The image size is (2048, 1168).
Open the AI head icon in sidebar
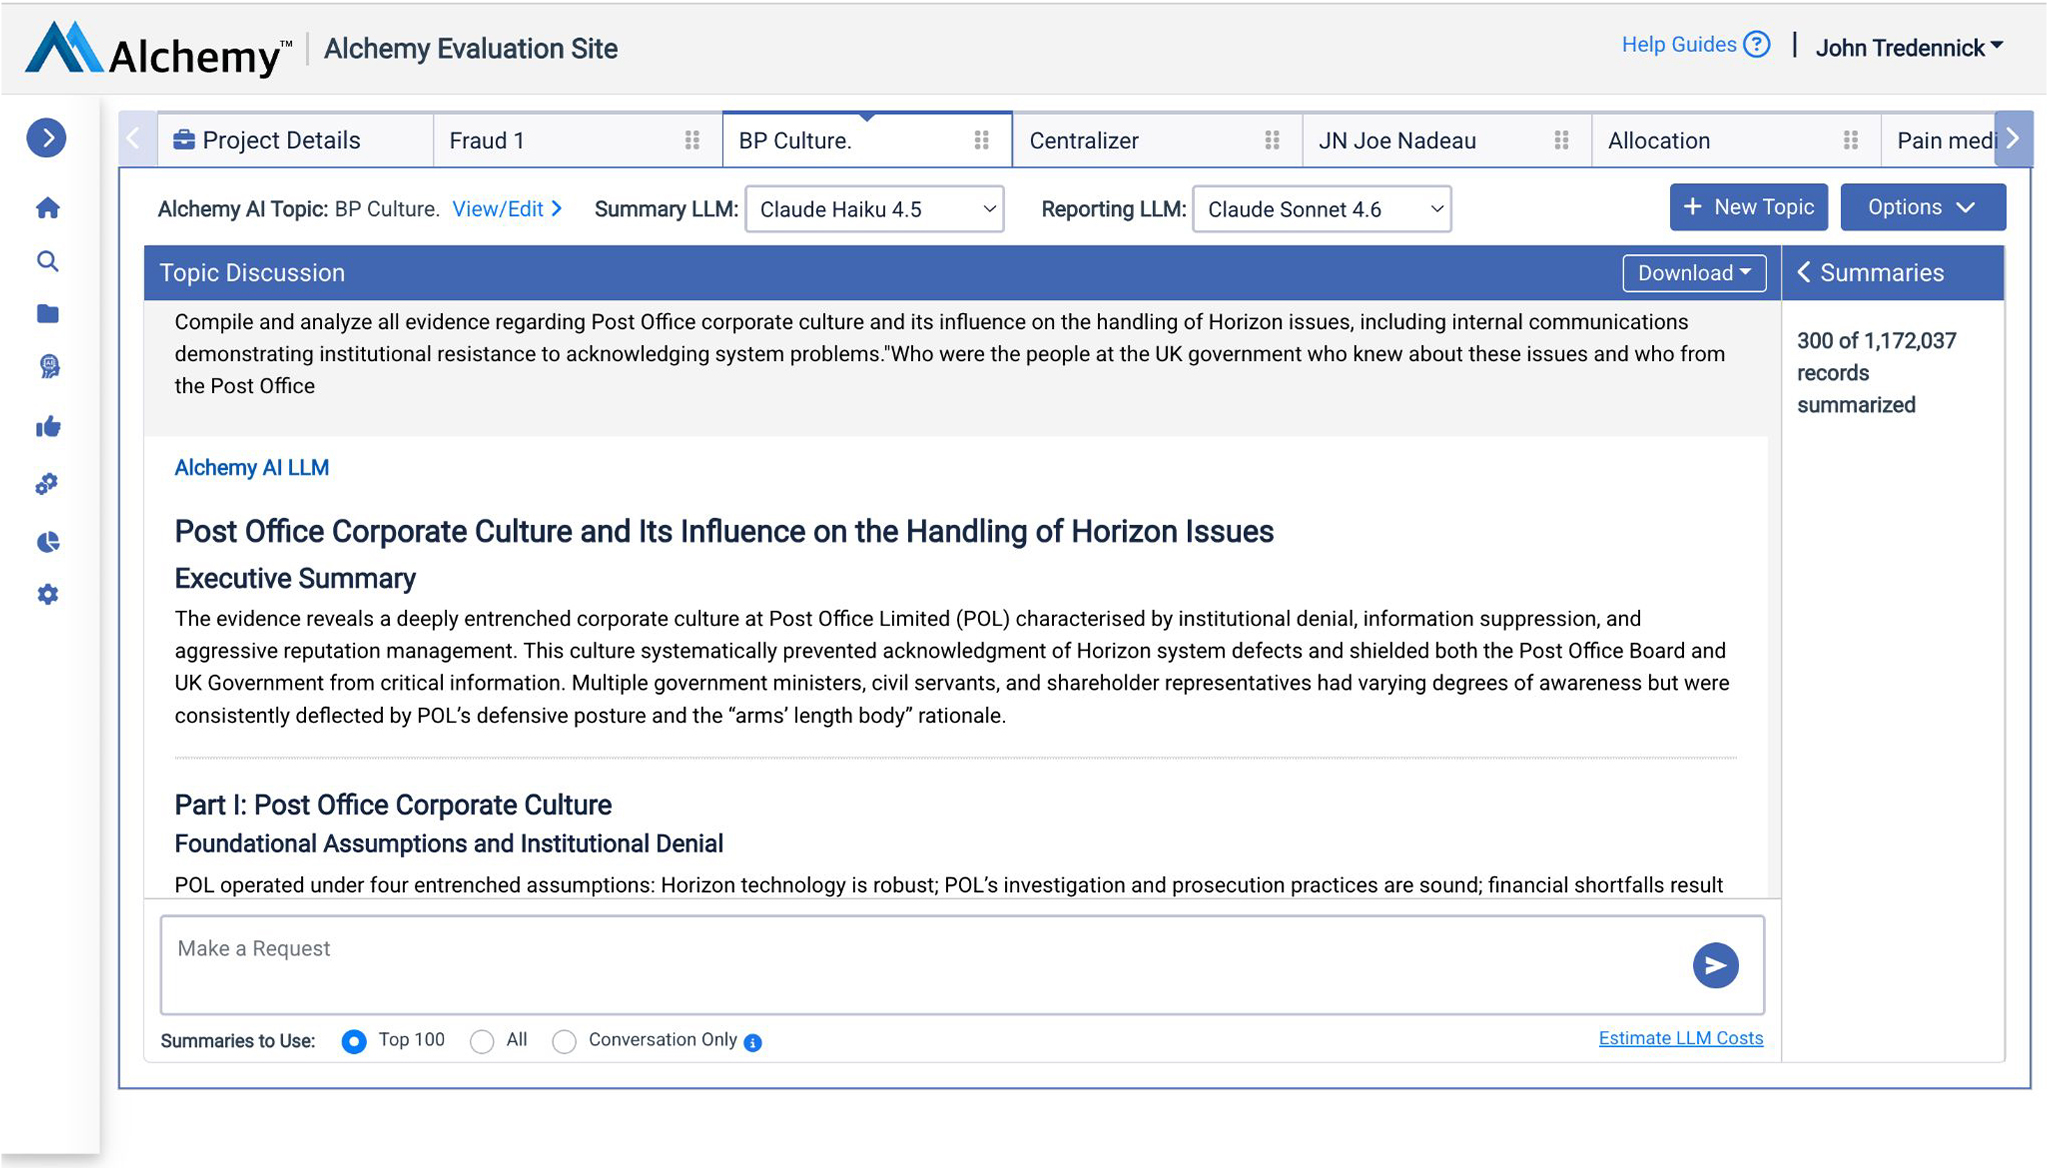[48, 367]
